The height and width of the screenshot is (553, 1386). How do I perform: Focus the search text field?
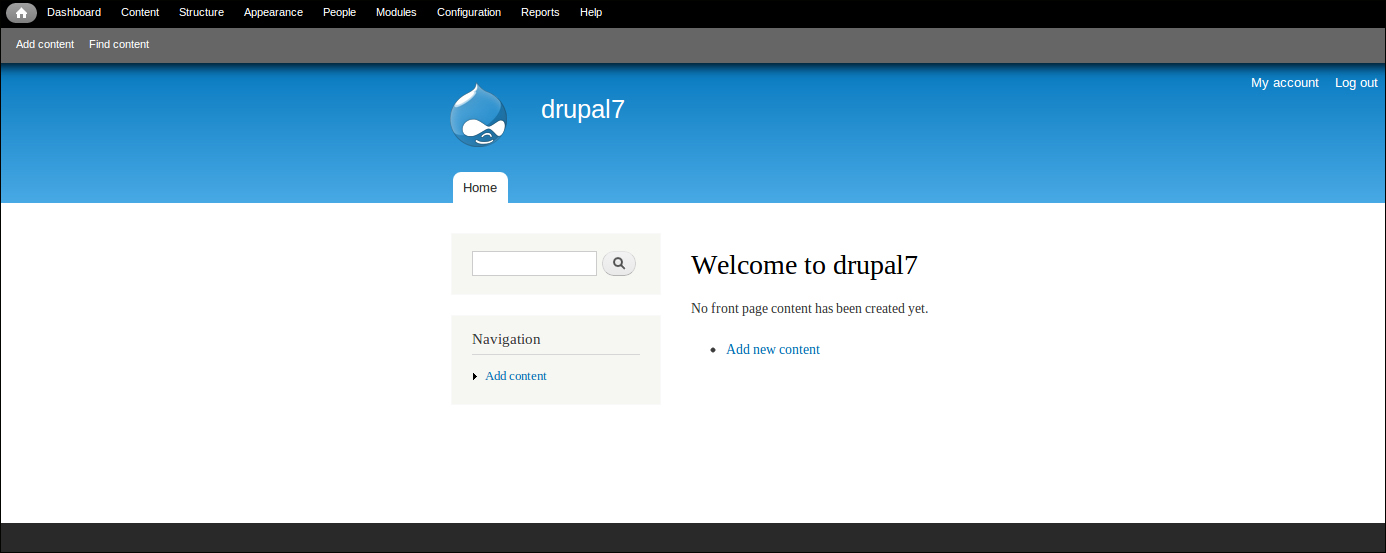534,263
